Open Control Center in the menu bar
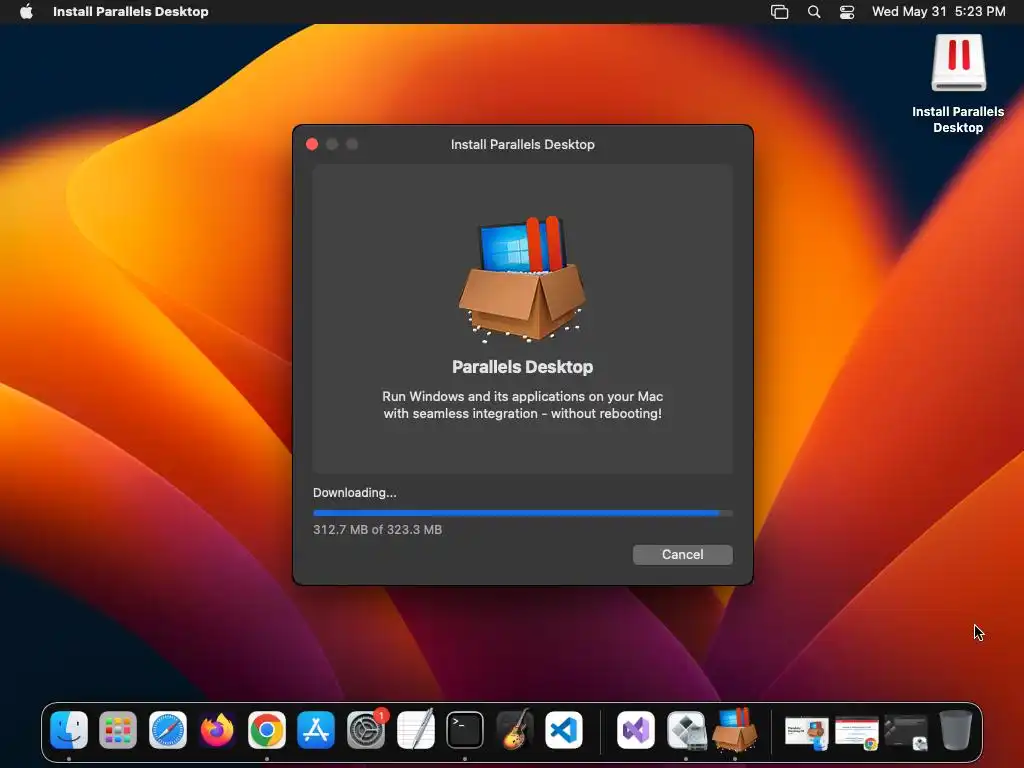This screenshot has height=768, width=1024. tap(847, 12)
